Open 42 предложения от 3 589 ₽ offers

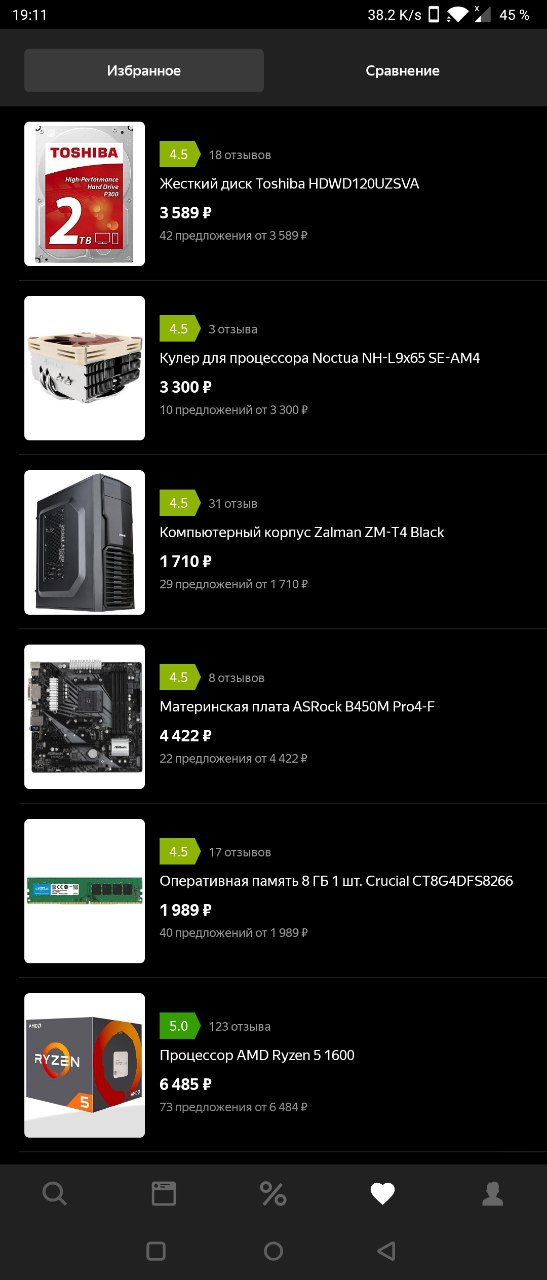point(234,236)
